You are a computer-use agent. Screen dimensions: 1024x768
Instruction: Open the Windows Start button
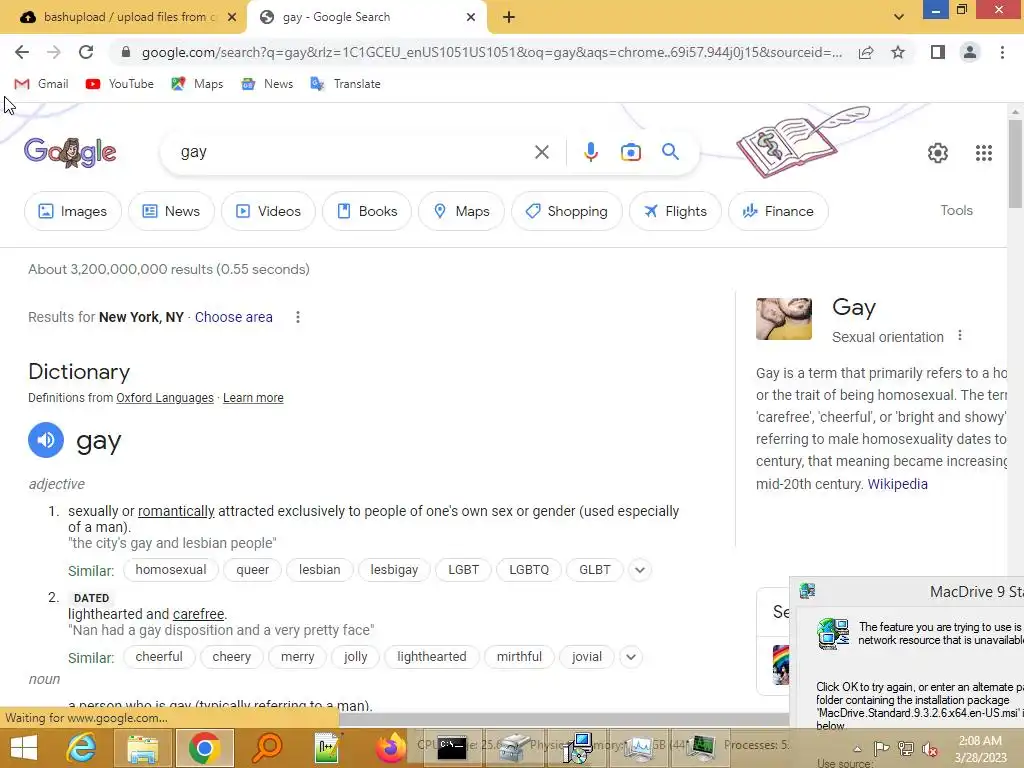pos(24,748)
